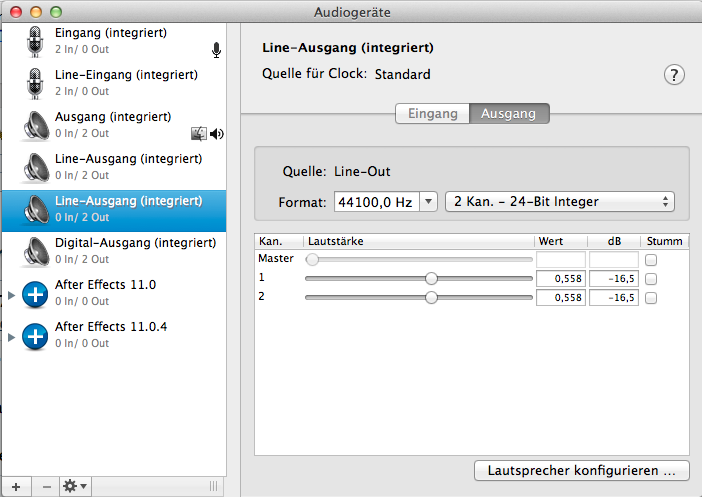Select the Ausgang (integriert) speaker device
This screenshot has height=497, width=702.
tap(112, 124)
